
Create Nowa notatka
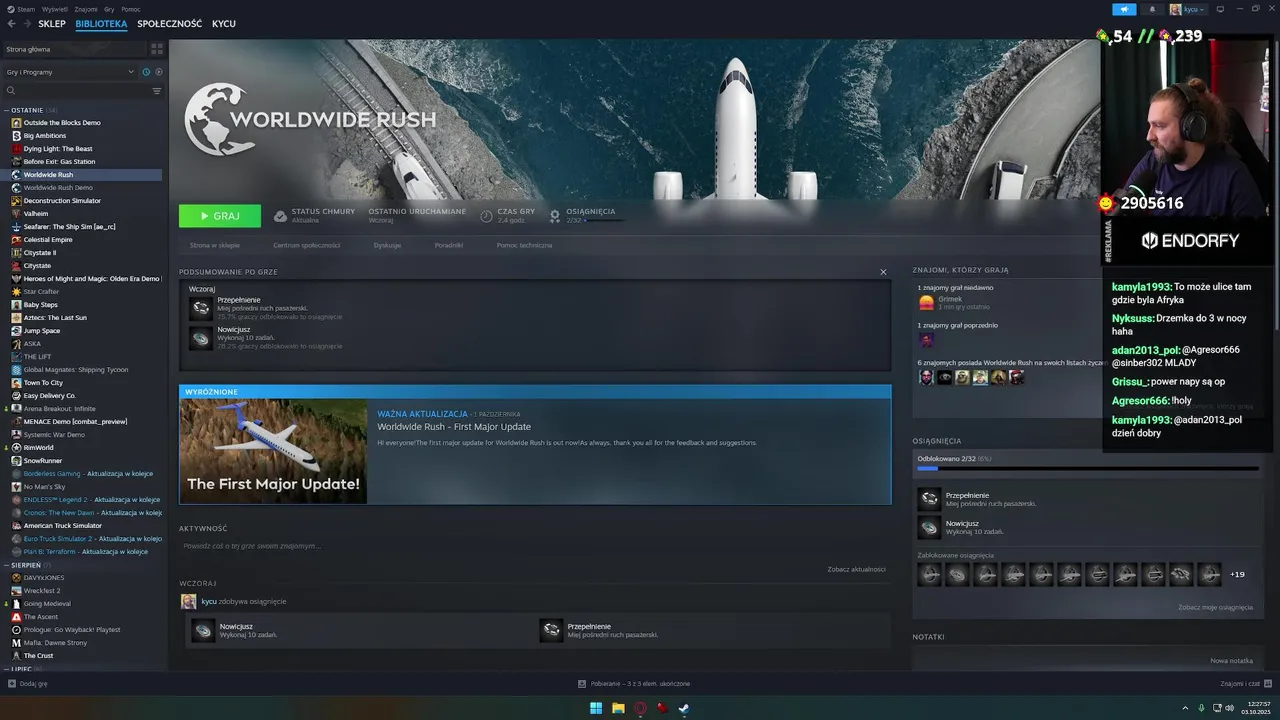[x=1231, y=661]
